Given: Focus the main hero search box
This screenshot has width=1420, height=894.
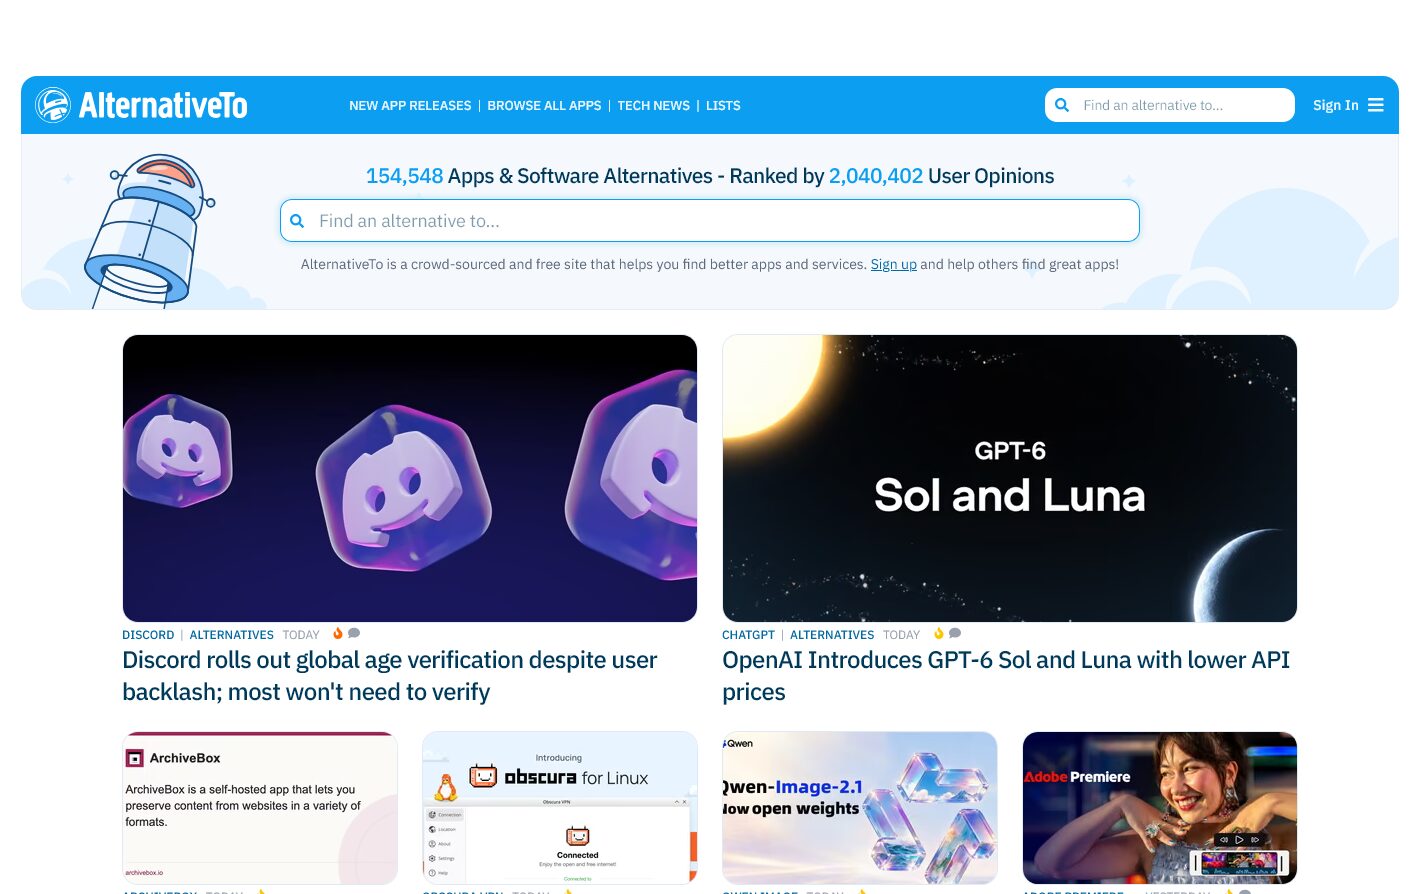Looking at the screenshot, I should click(710, 221).
